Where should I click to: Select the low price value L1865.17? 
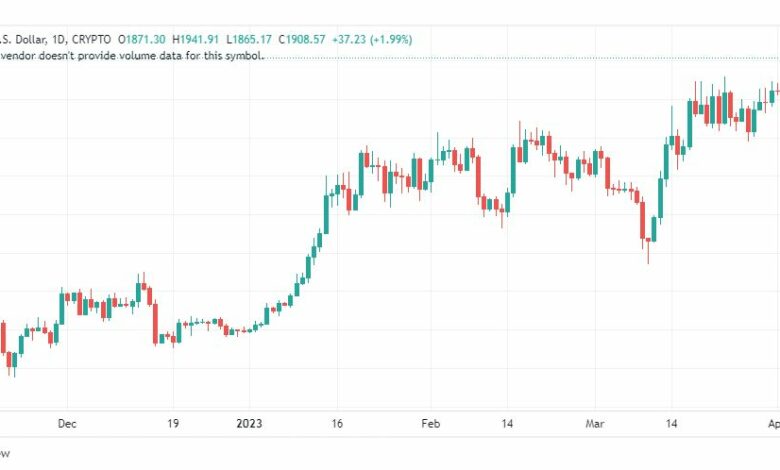(249, 39)
